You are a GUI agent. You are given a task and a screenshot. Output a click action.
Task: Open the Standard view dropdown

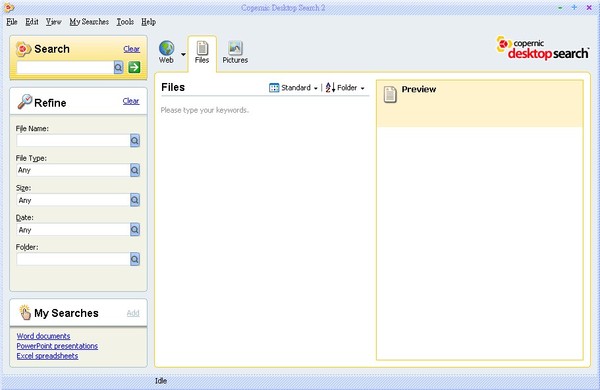click(x=293, y=88)
